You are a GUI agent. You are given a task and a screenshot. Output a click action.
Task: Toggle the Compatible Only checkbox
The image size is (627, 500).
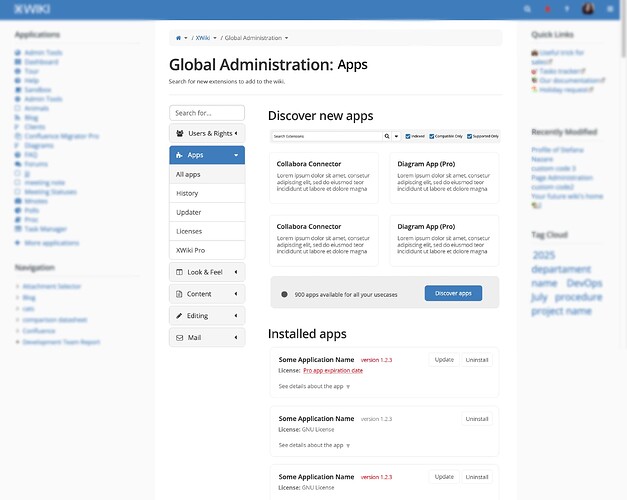431,136
